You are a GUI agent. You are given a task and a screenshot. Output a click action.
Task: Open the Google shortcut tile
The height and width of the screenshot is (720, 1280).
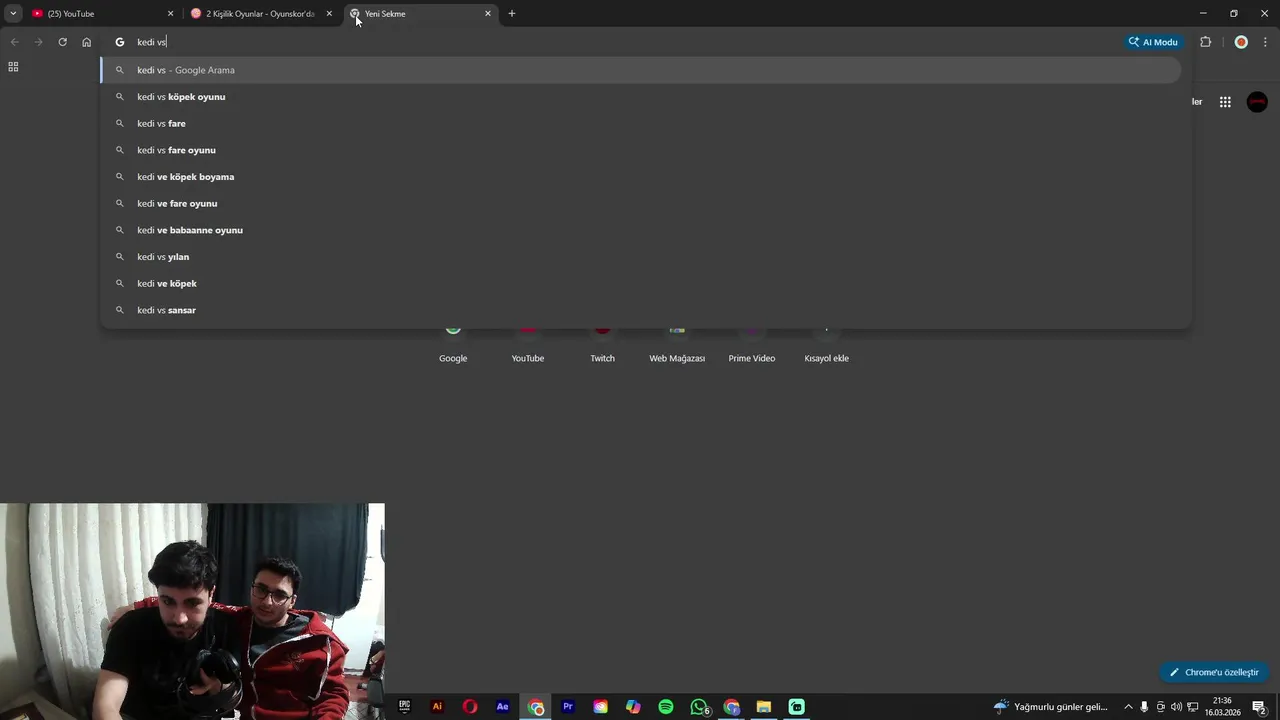click(x=453, y=345)
